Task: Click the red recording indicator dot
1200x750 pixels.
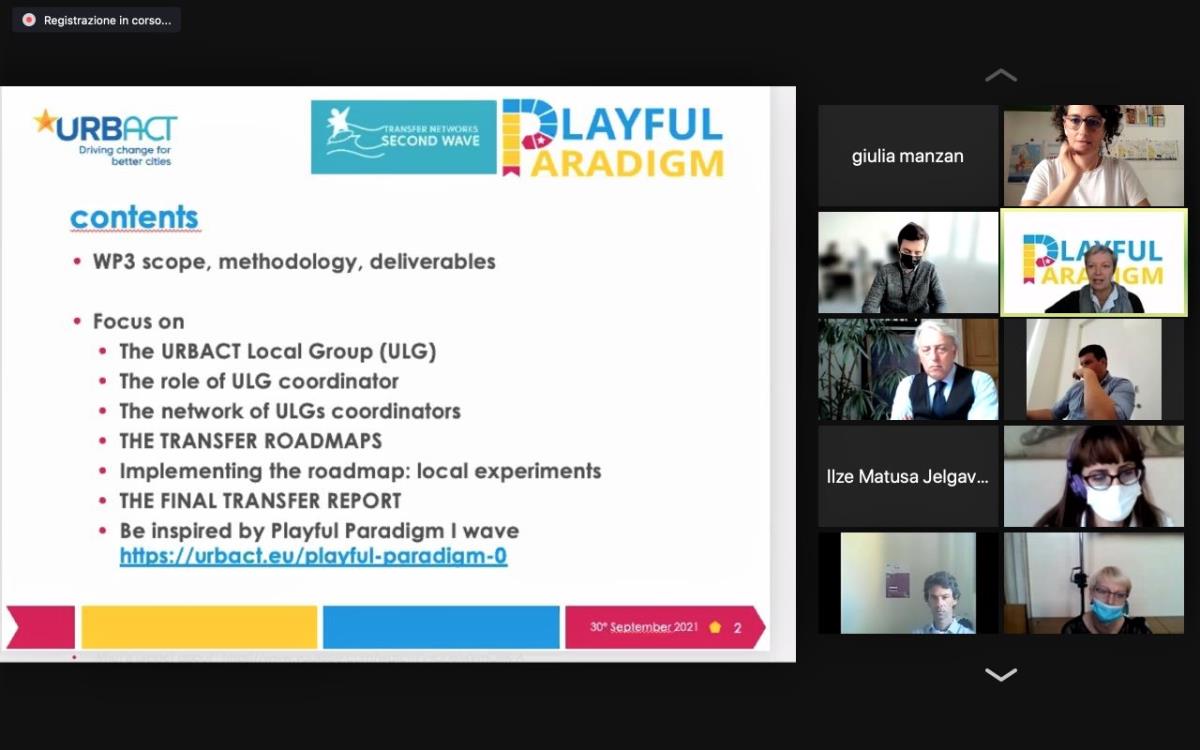Action: click(29, 20)
